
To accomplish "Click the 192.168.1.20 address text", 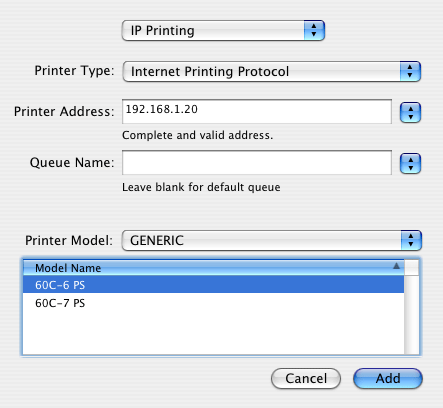I will pos(162,109).
